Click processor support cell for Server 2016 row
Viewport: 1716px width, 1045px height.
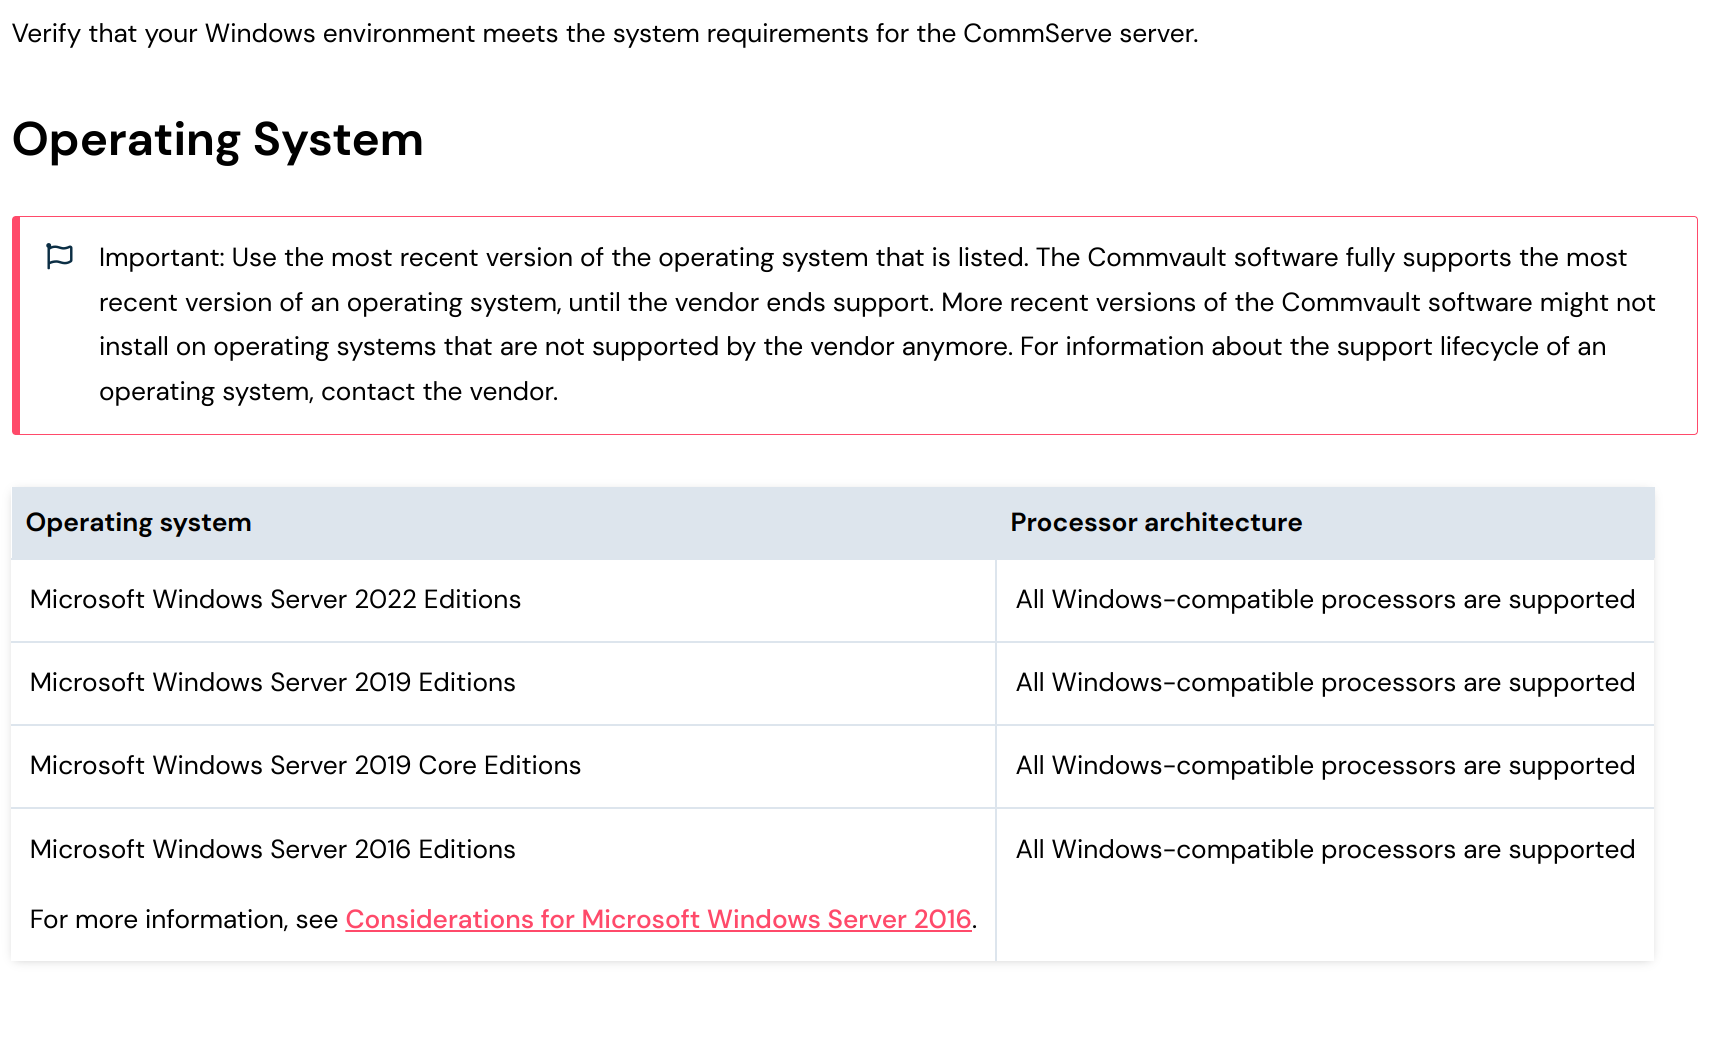click(x=1325, y=885)
